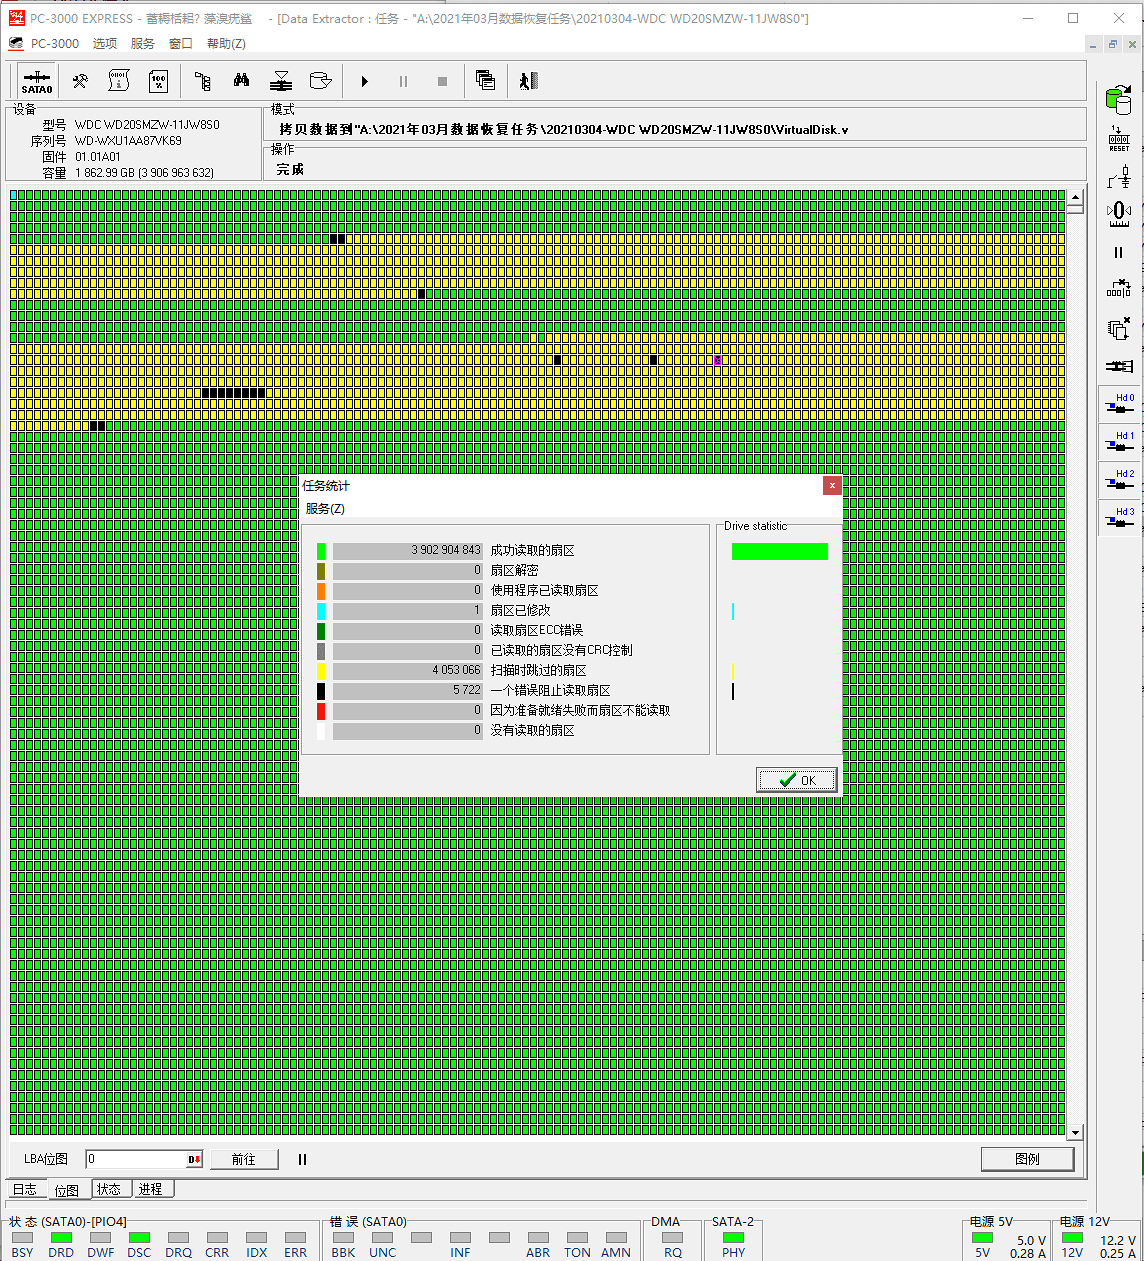Screen dimensions: 1144x1261
Task: Click pause icon beside 前往 button
Action: (x=302, y=1159)
